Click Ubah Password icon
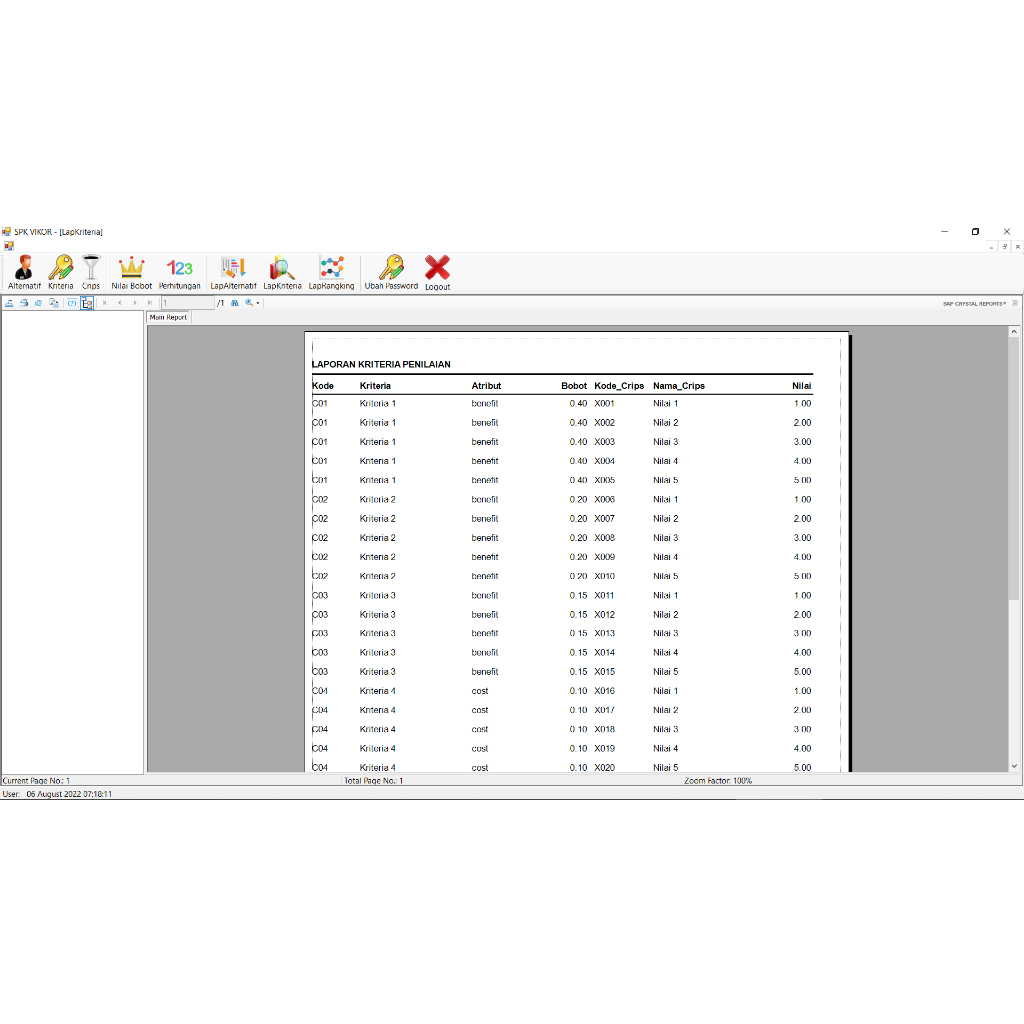1024x1024 pixels. click(x=391, y=272)
